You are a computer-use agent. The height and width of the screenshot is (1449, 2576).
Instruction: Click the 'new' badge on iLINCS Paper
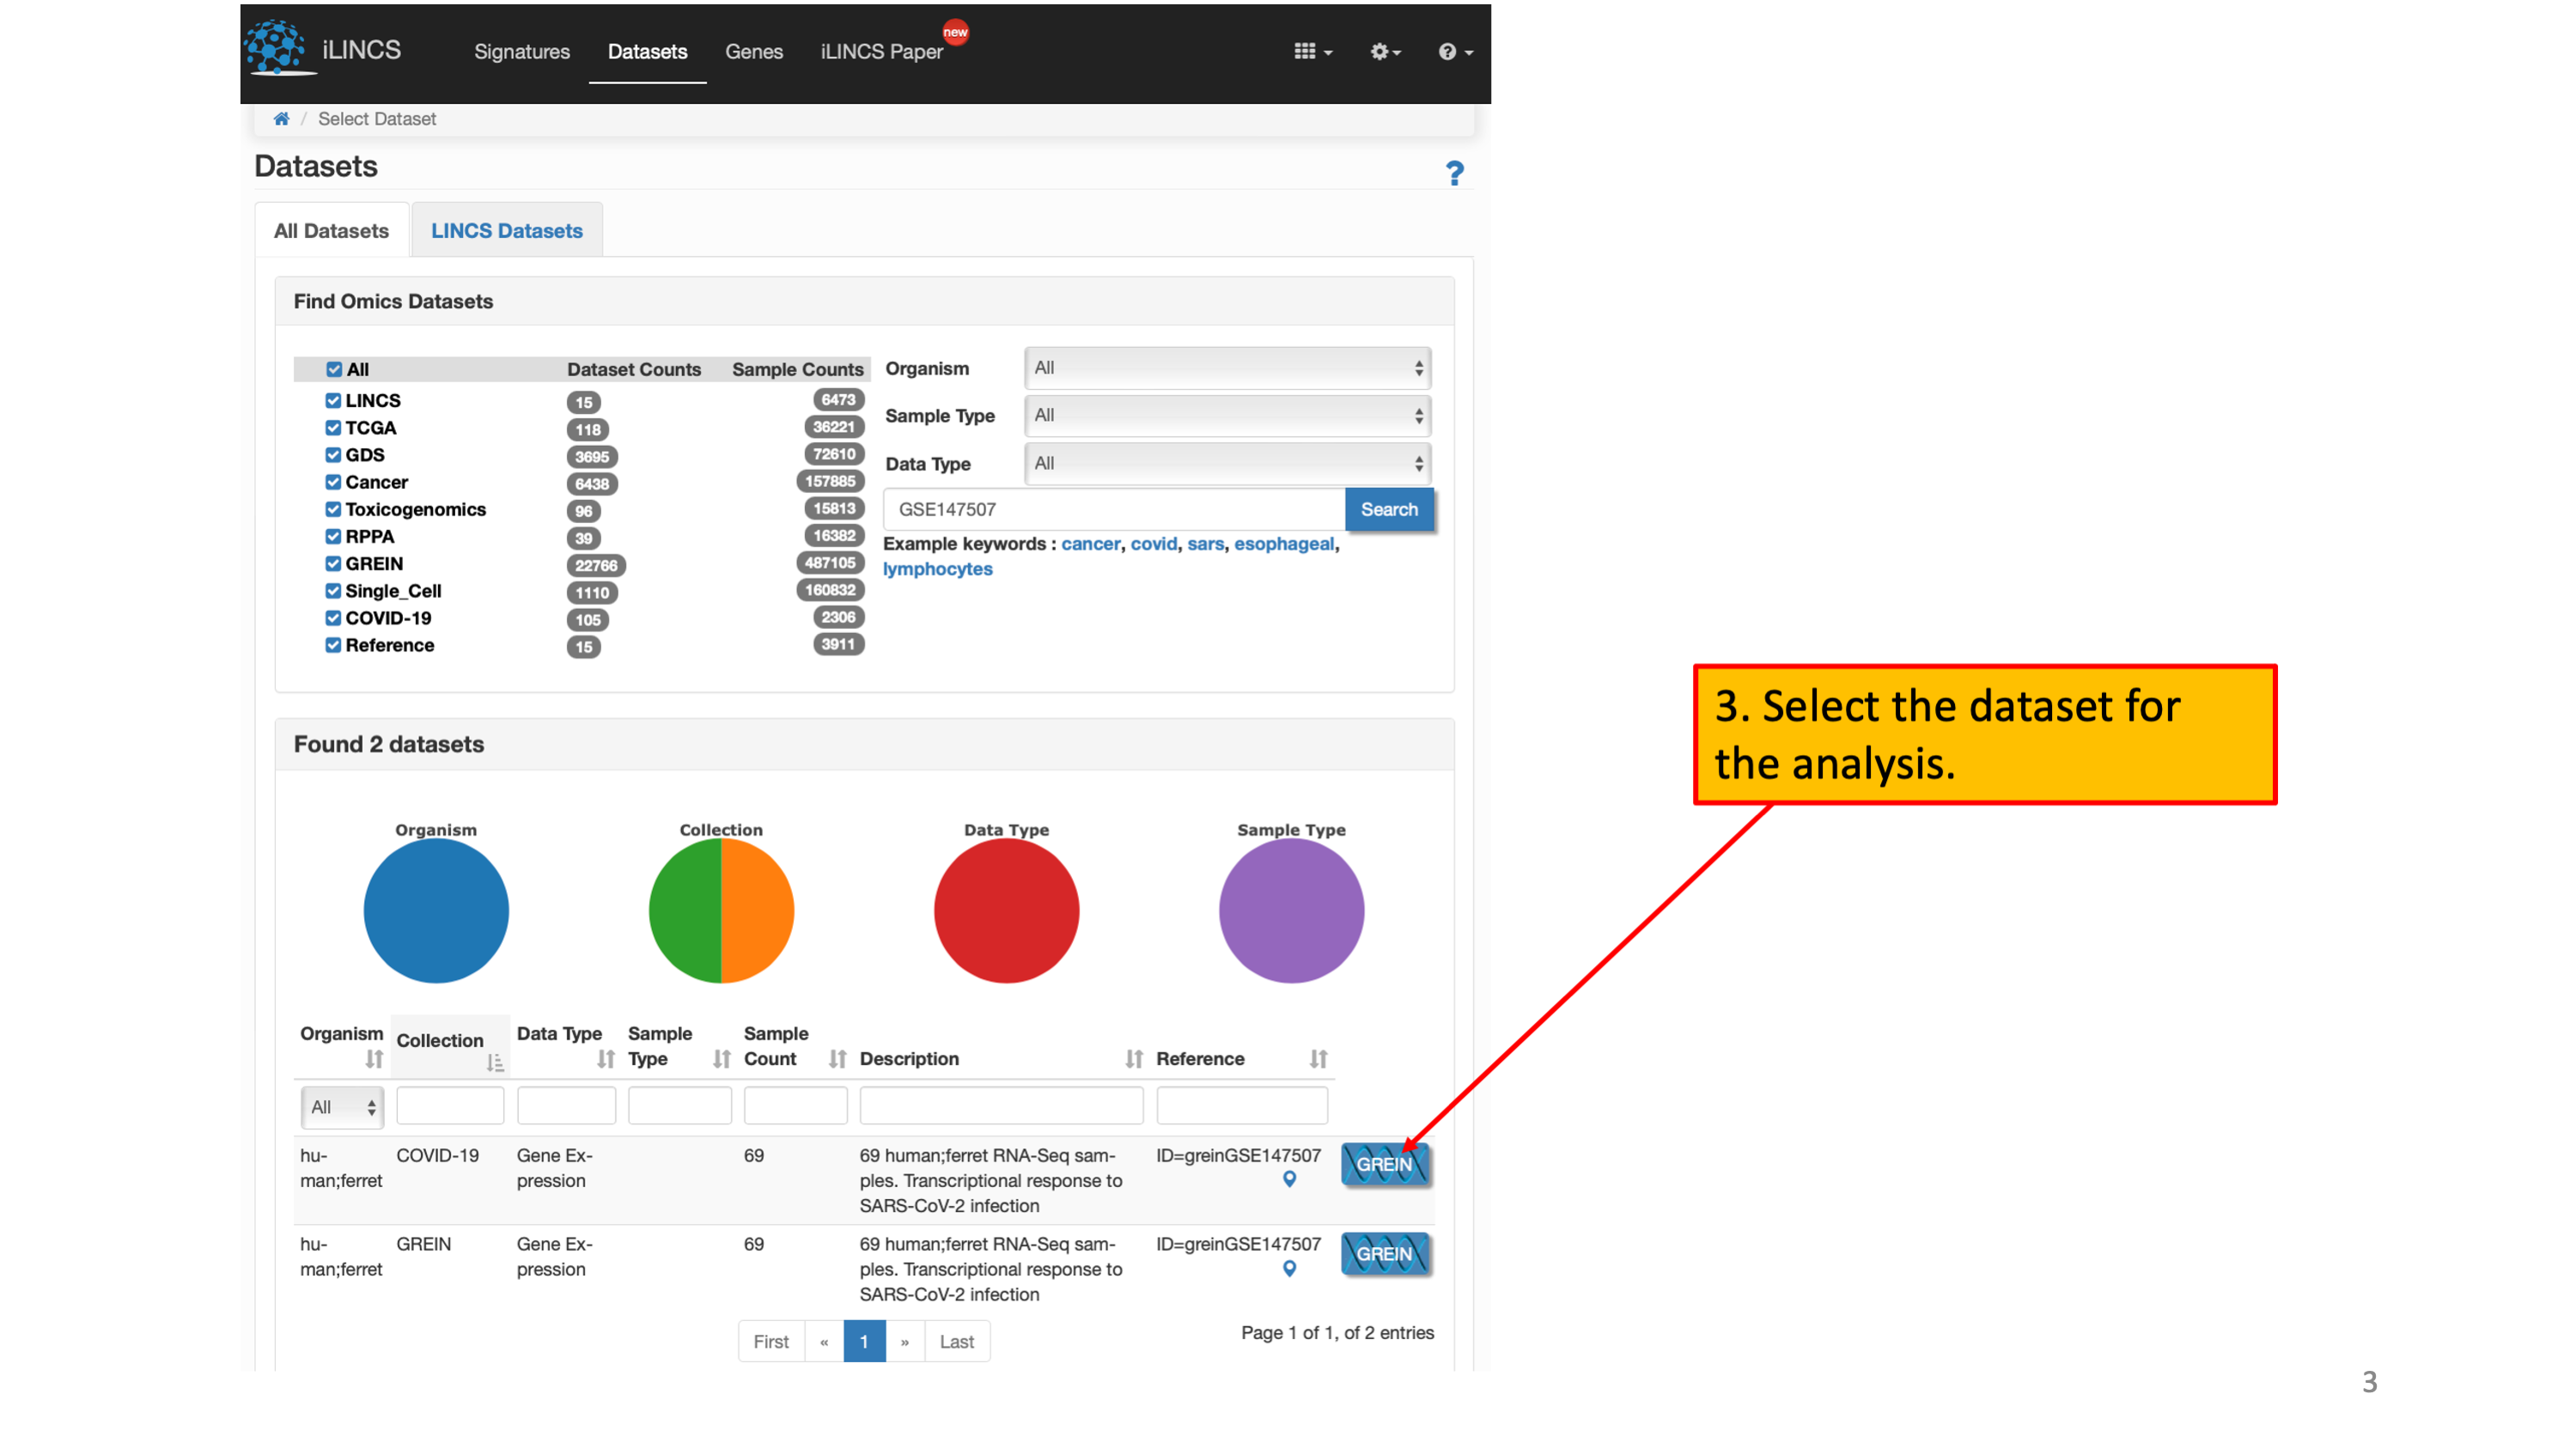955,32
